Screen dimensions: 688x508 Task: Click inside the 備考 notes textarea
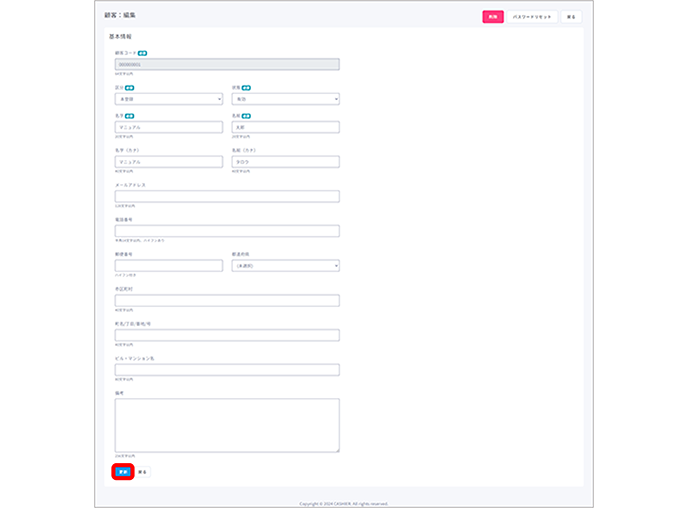pyautogui.click(x=226, y=425)
